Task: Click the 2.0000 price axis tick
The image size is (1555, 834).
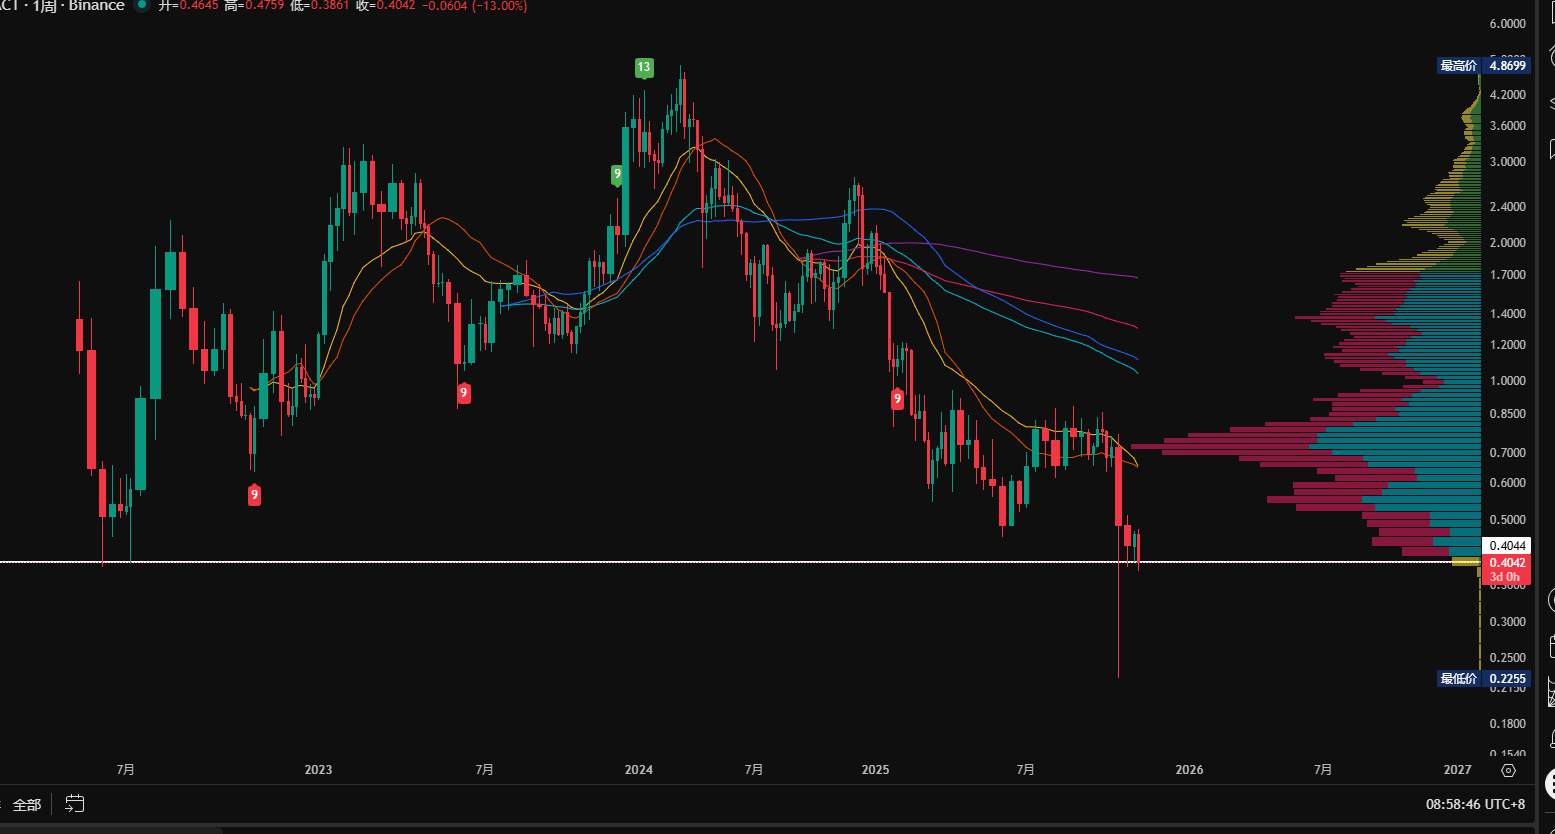Action: [1509, 242]
